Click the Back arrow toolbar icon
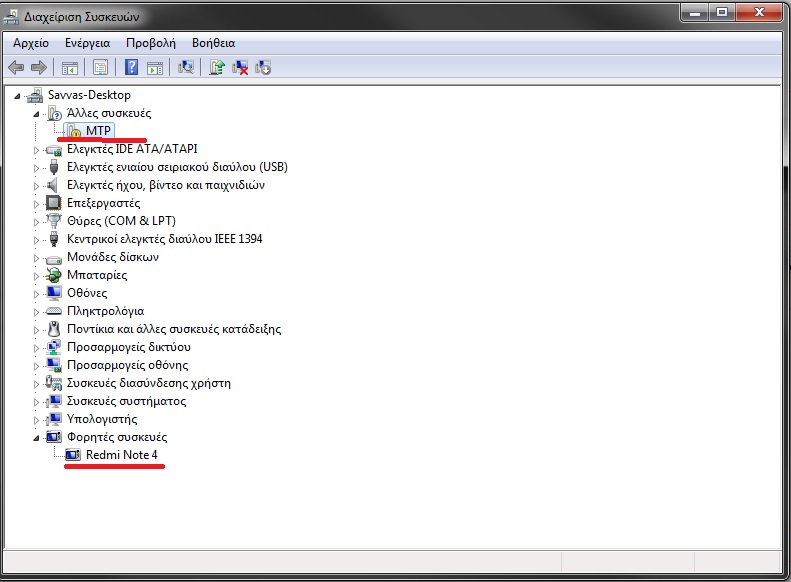791x582 pixels. [x=16, y=67]
